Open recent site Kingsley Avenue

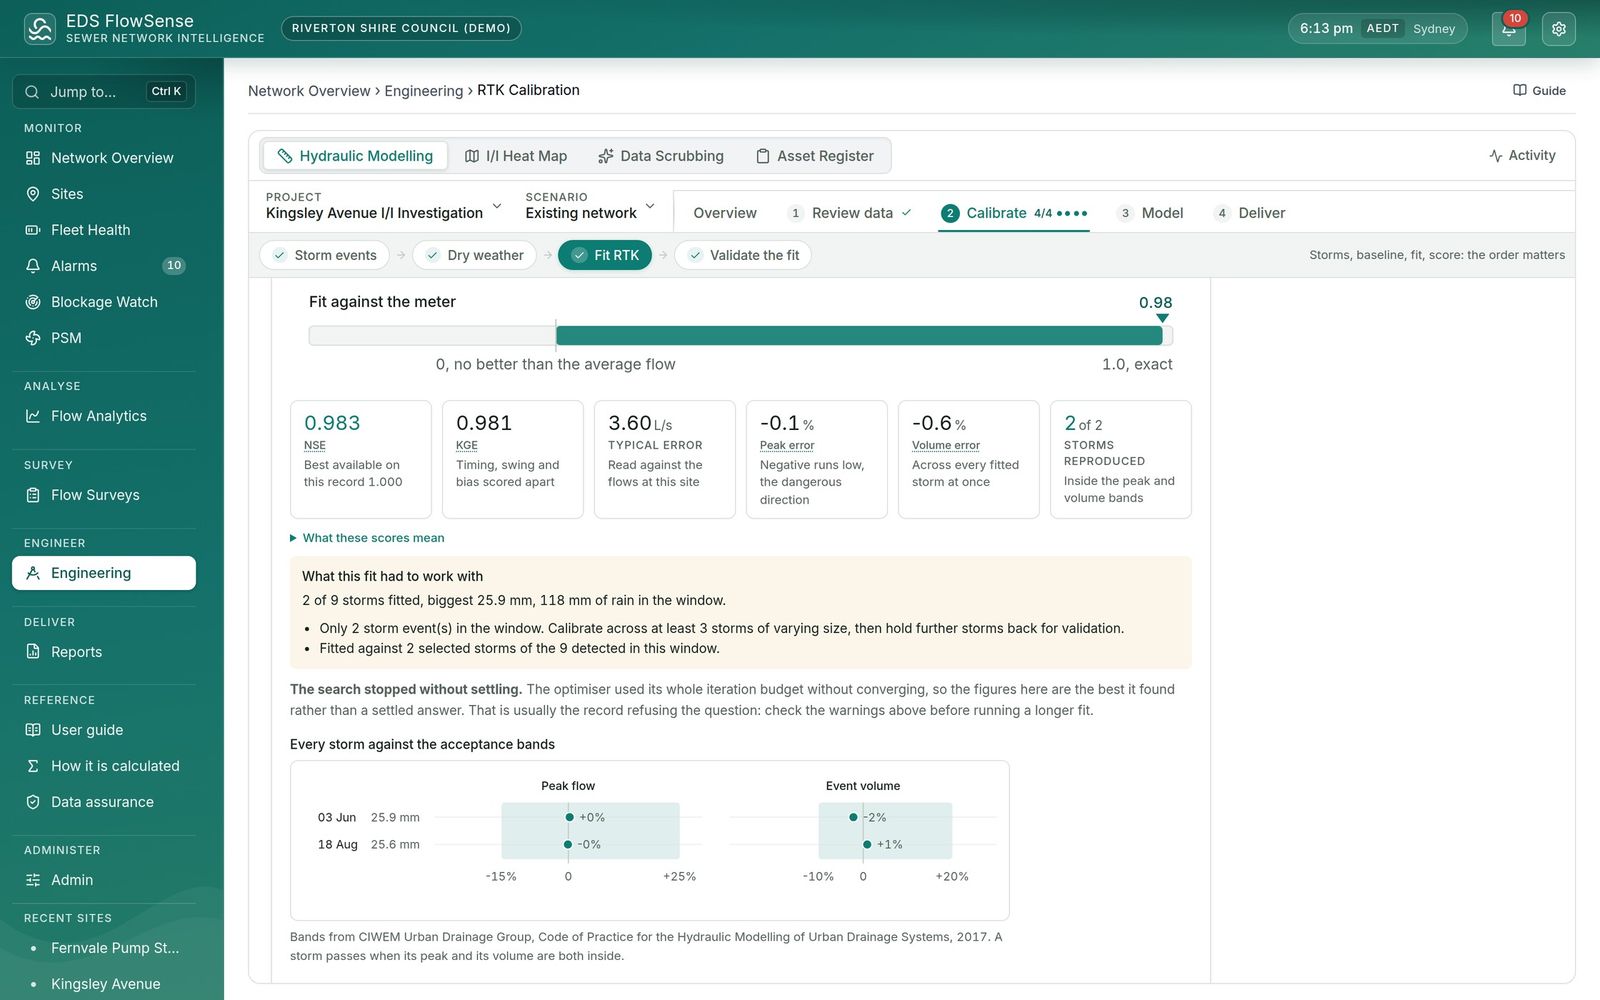tap(104, 984)
